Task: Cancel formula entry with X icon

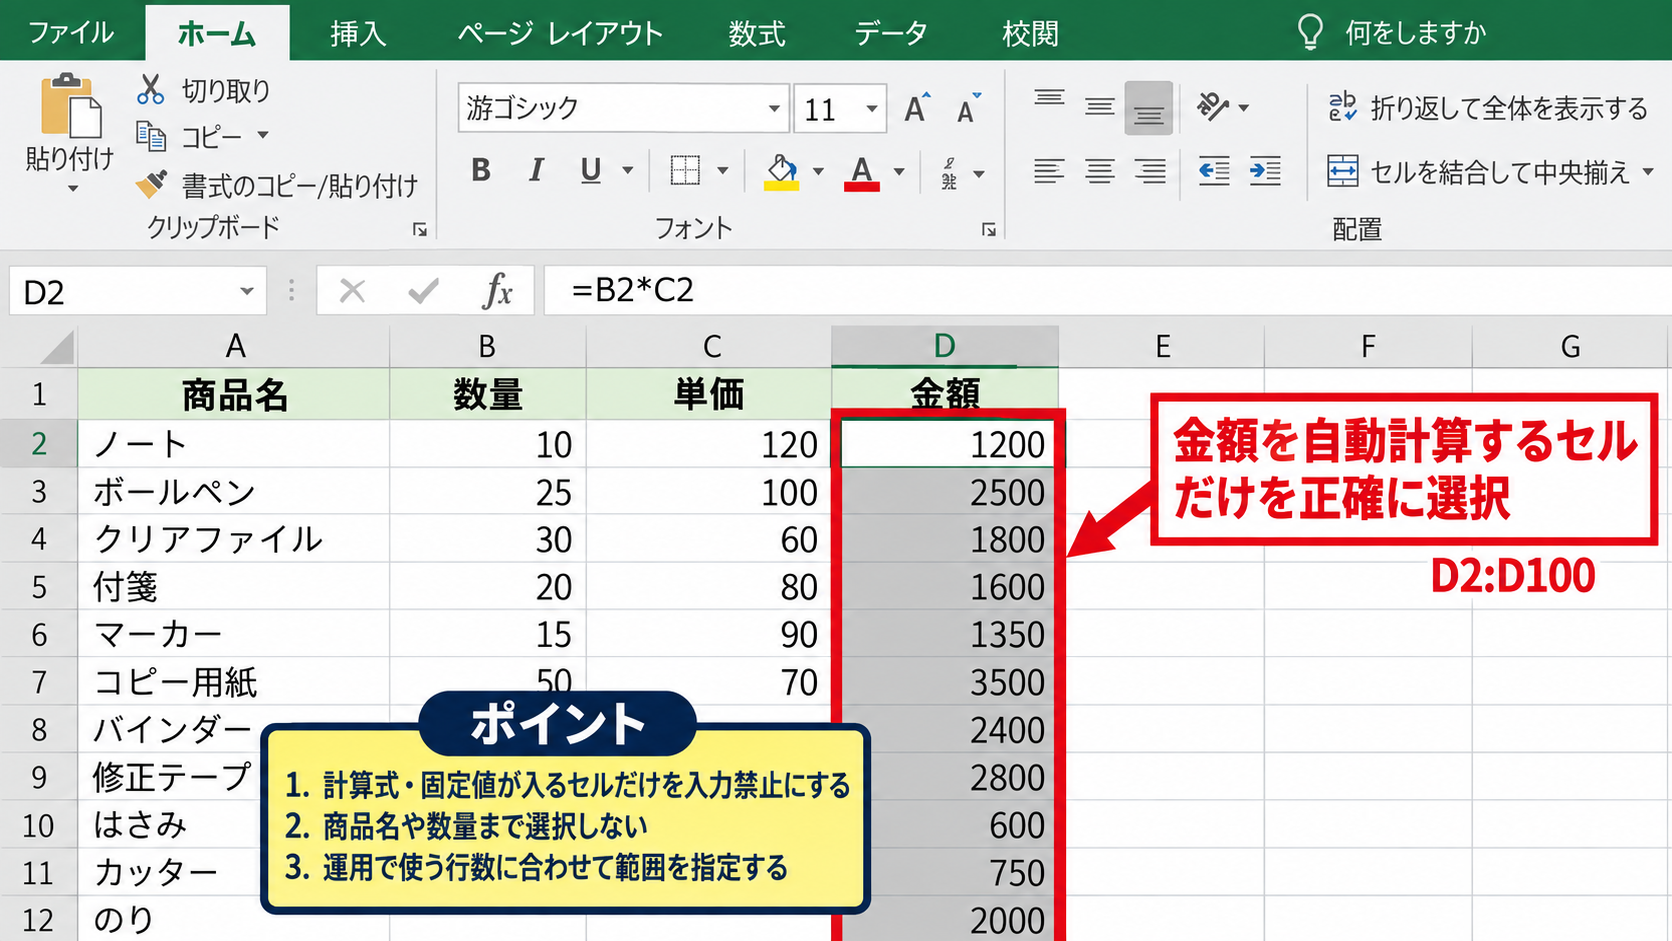Action: tap(352, 291)
